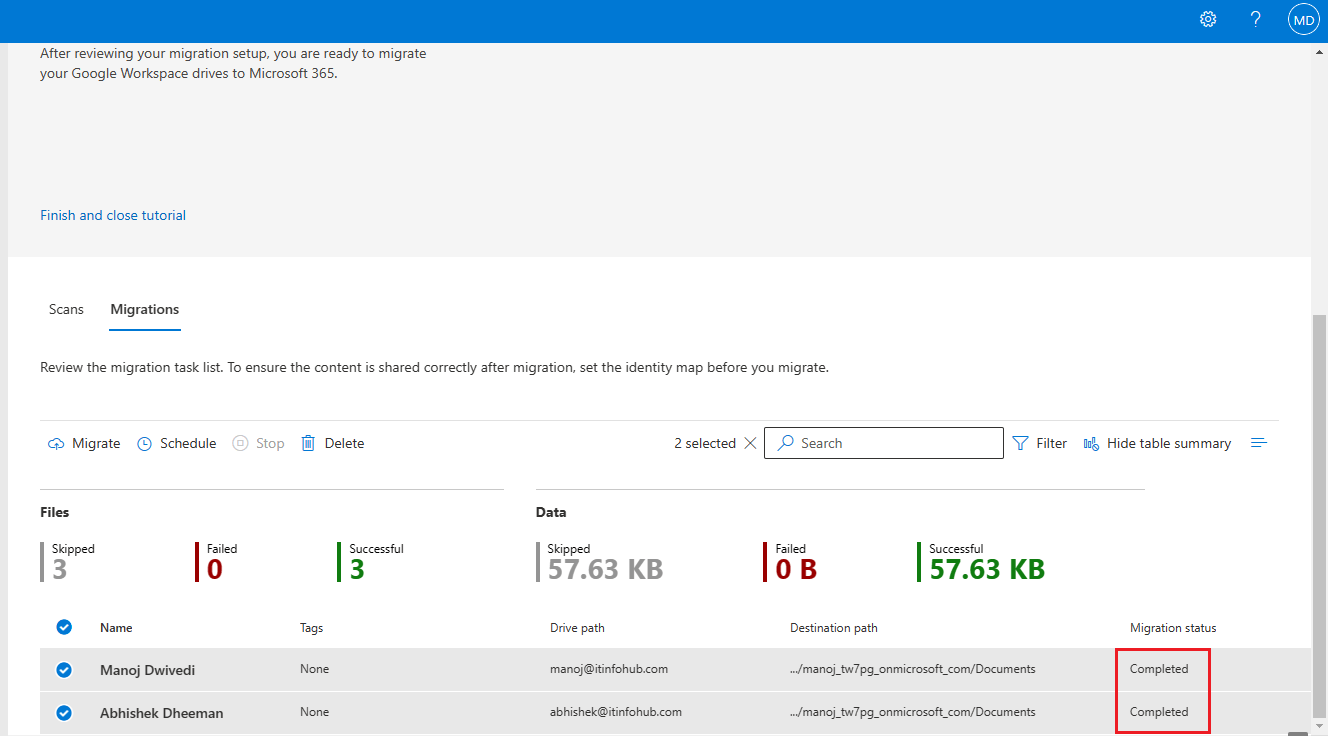The height and width of the screenshot is (736, 1328).
Task: Open the settings gear icon
Action: [x=1208, y=20]
